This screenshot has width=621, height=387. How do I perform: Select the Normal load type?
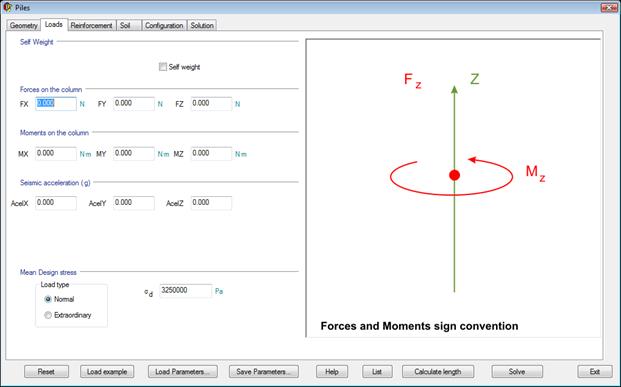(48, 299)
